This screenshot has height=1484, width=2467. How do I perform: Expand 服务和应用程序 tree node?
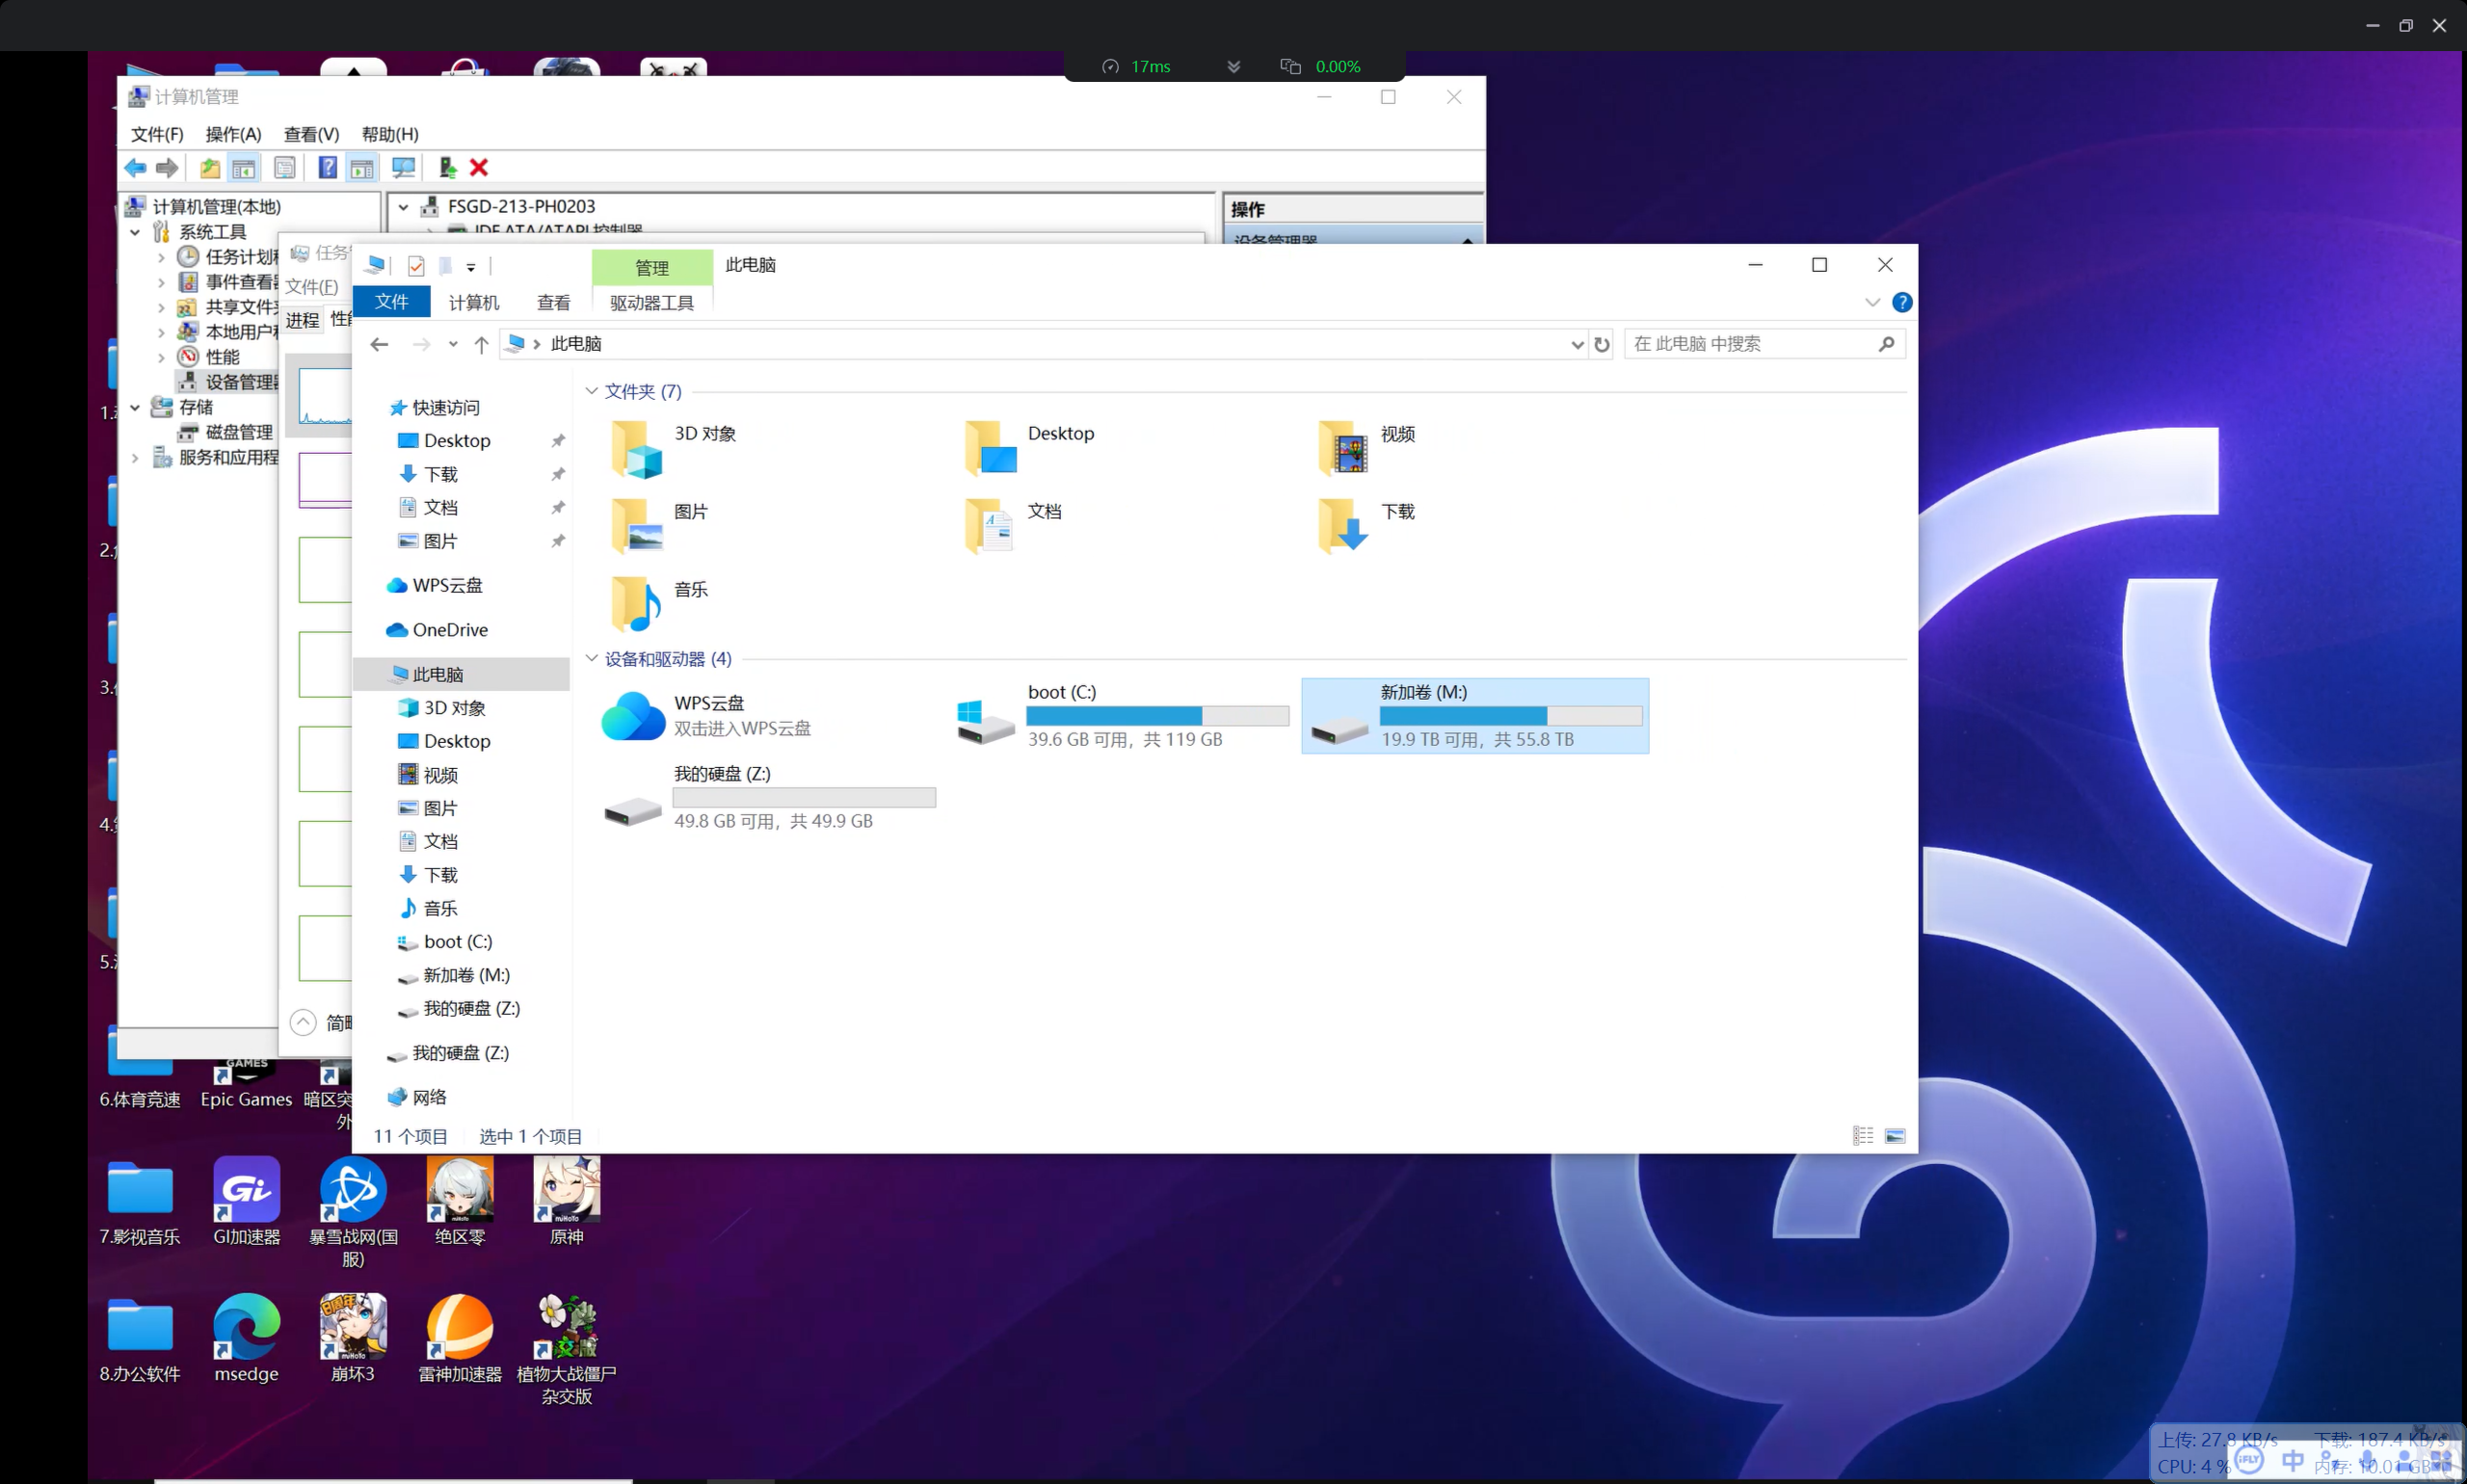pyautogui.click(x=135, y=457)
